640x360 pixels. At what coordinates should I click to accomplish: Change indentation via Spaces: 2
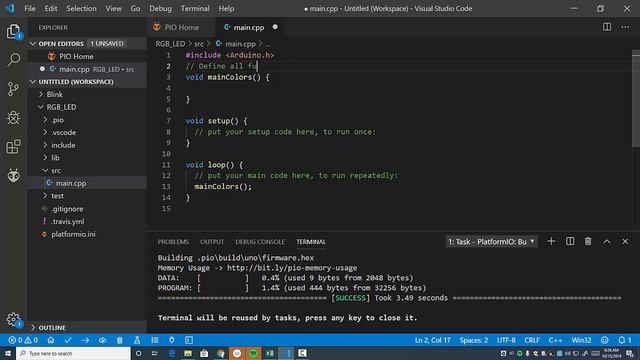point(473,340)
